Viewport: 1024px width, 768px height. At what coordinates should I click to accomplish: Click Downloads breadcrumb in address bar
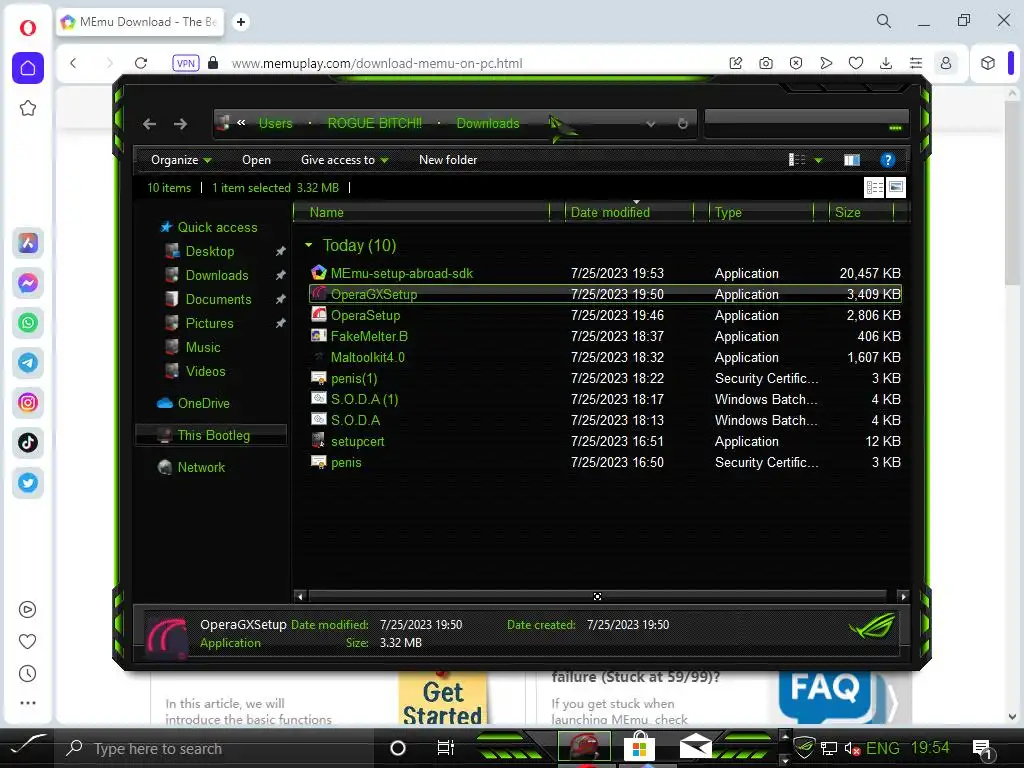coord(488,123)
